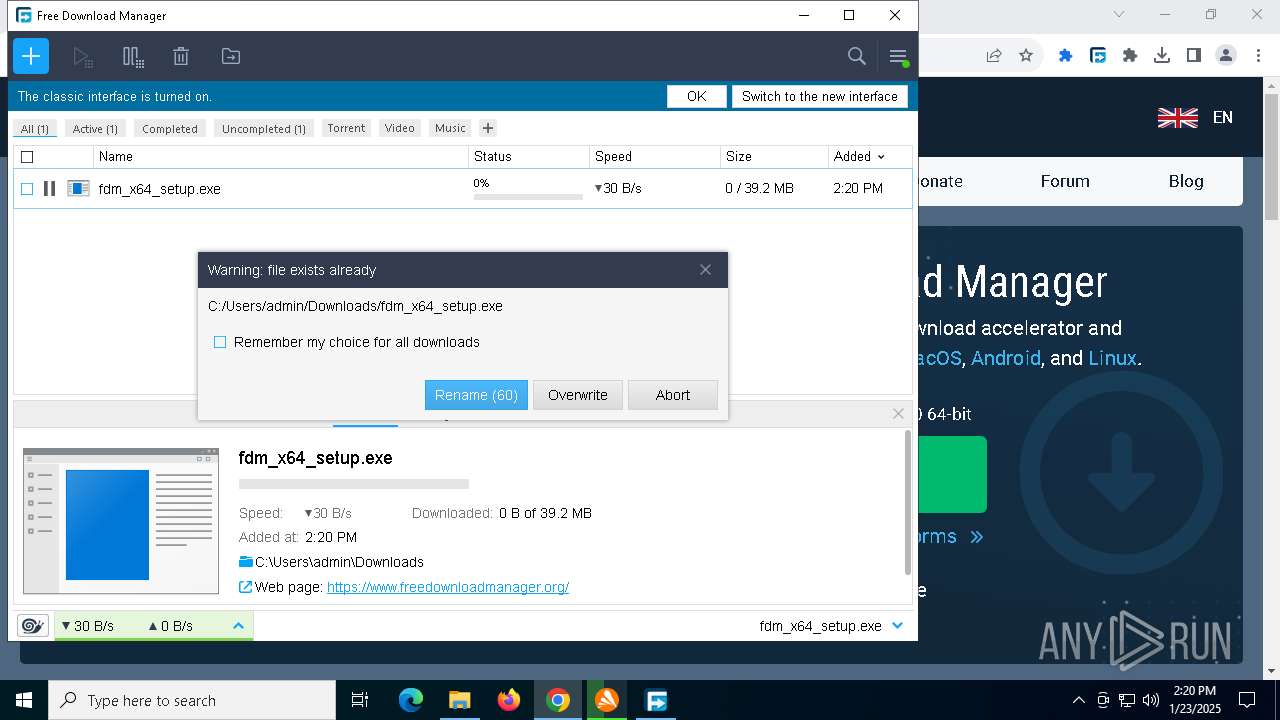Close the file exists warning dialog

point(705,270)
